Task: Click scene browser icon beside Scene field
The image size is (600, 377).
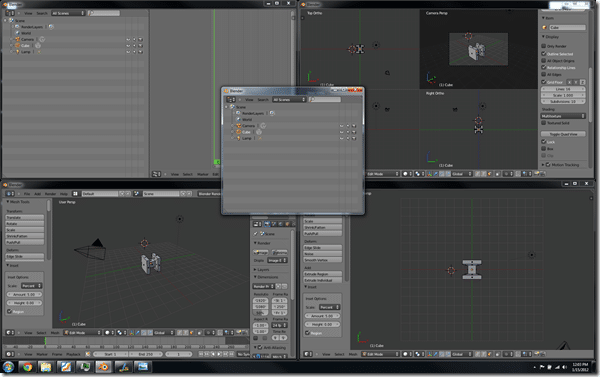Action: coord(136,194)
